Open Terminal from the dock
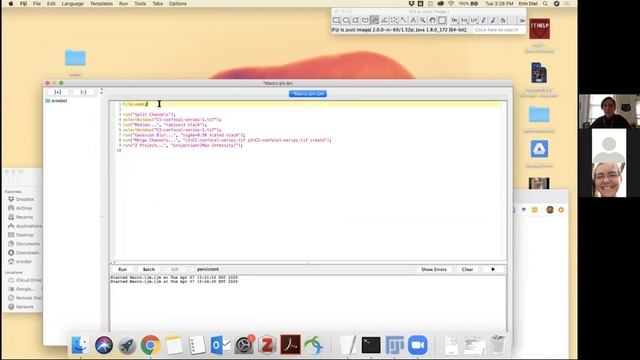Image resolution: width=640 pixels, height=360 pixels. click(x=371, y=345)
